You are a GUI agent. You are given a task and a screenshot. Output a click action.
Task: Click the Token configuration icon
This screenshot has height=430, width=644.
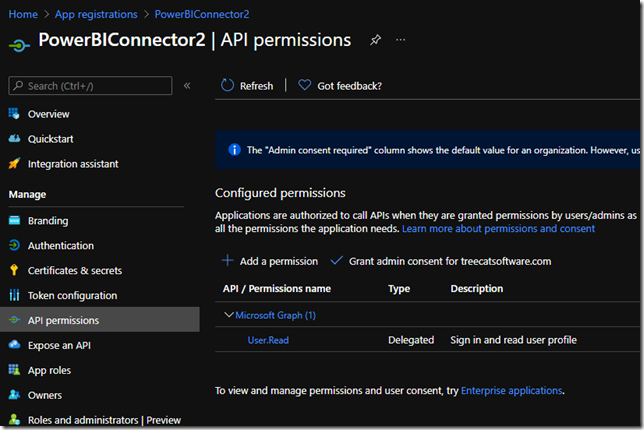14,295
